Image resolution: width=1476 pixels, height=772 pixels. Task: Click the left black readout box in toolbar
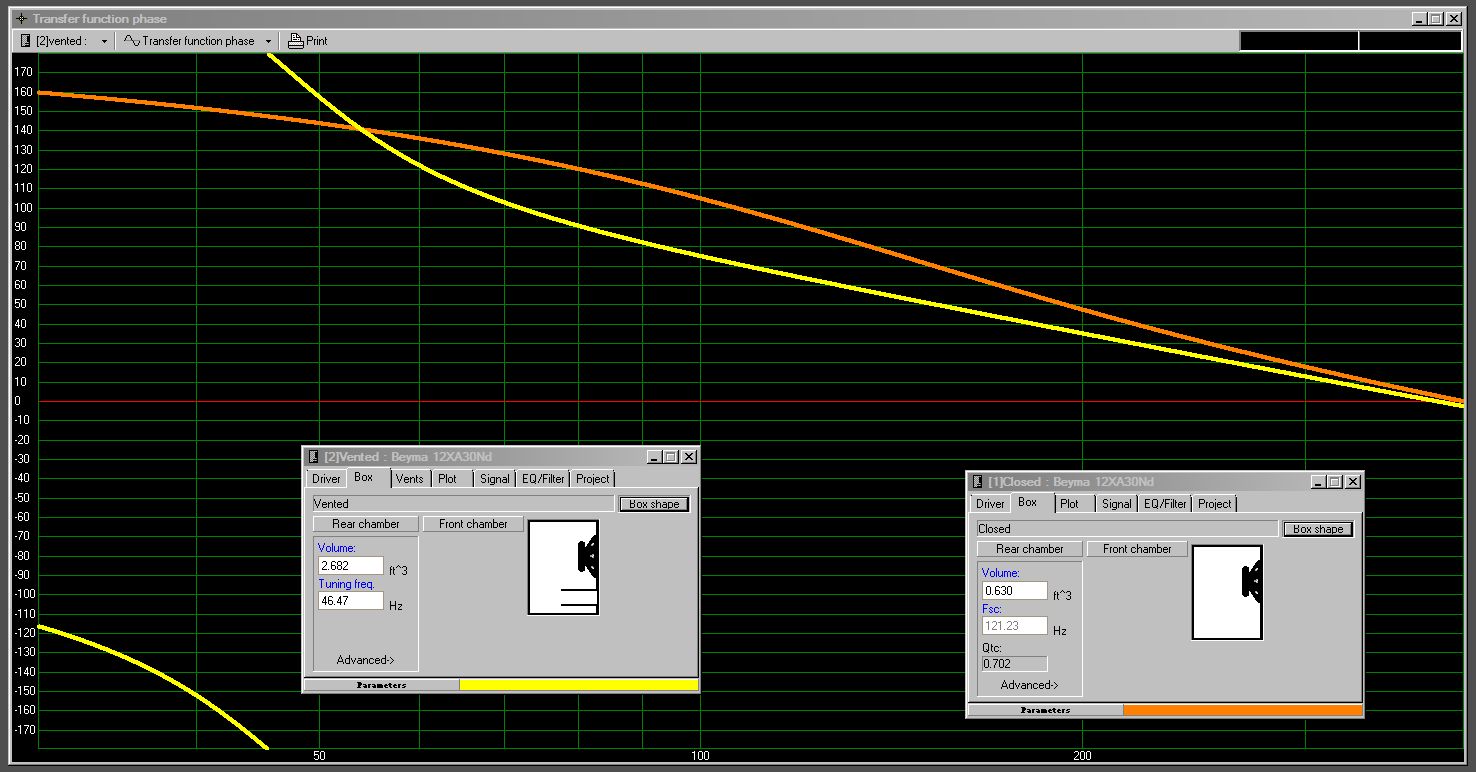click(x=1298, y=41)
